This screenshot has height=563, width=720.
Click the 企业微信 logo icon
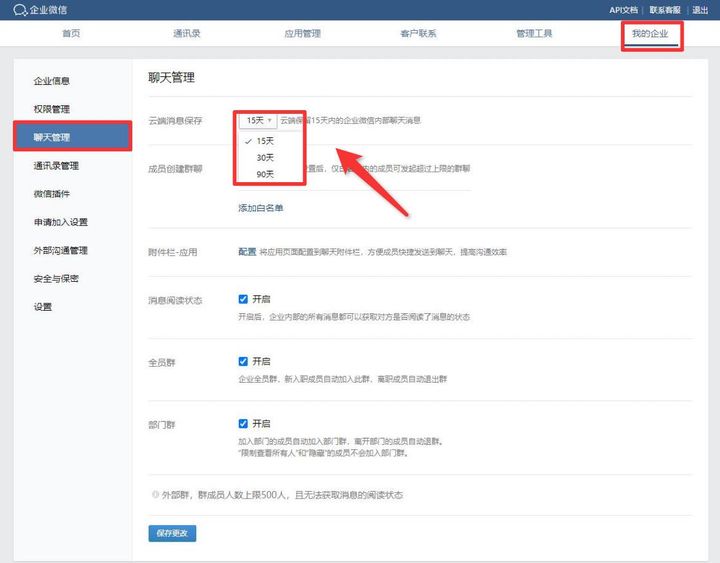click(19, 10)
